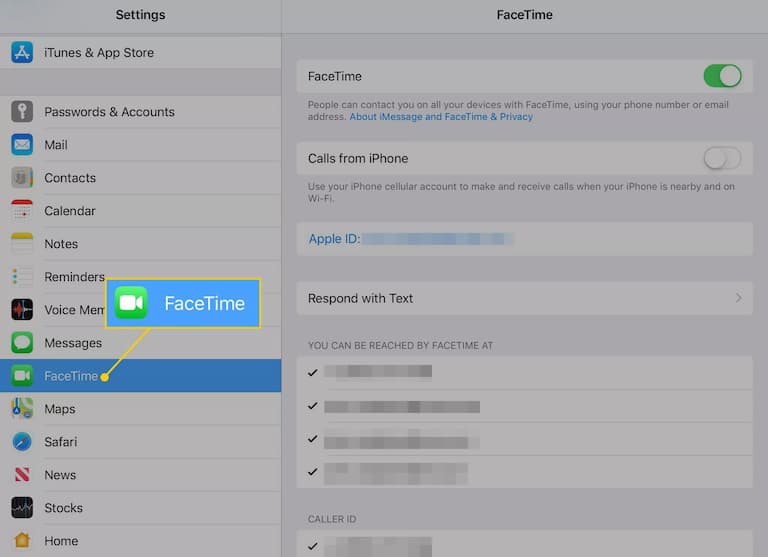The image size is (768, 557).
Task: Turn off the FaceTime switch
Action: click(x=722, y=76)
